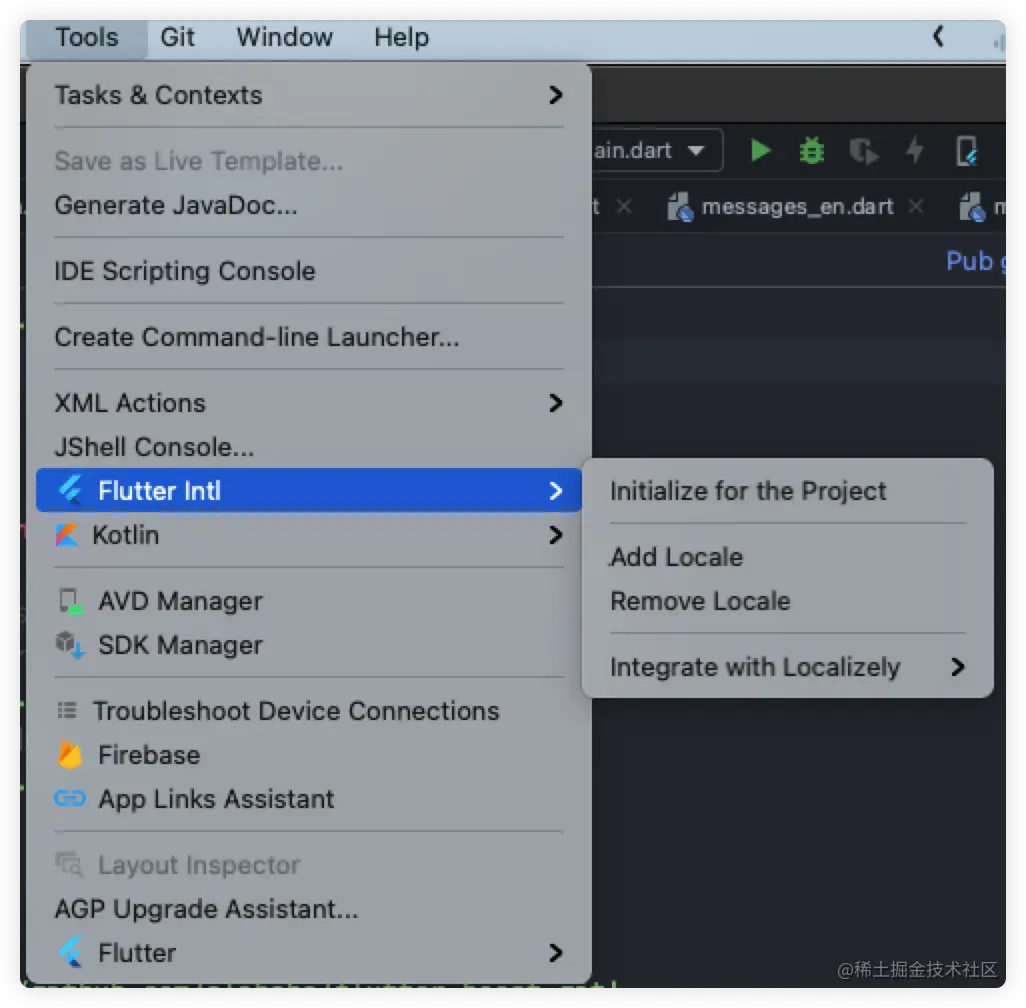The height and width of the screenshot is (1008, 1026).
Task: Launch the App Links Assistant
Action: click(215, 799)
